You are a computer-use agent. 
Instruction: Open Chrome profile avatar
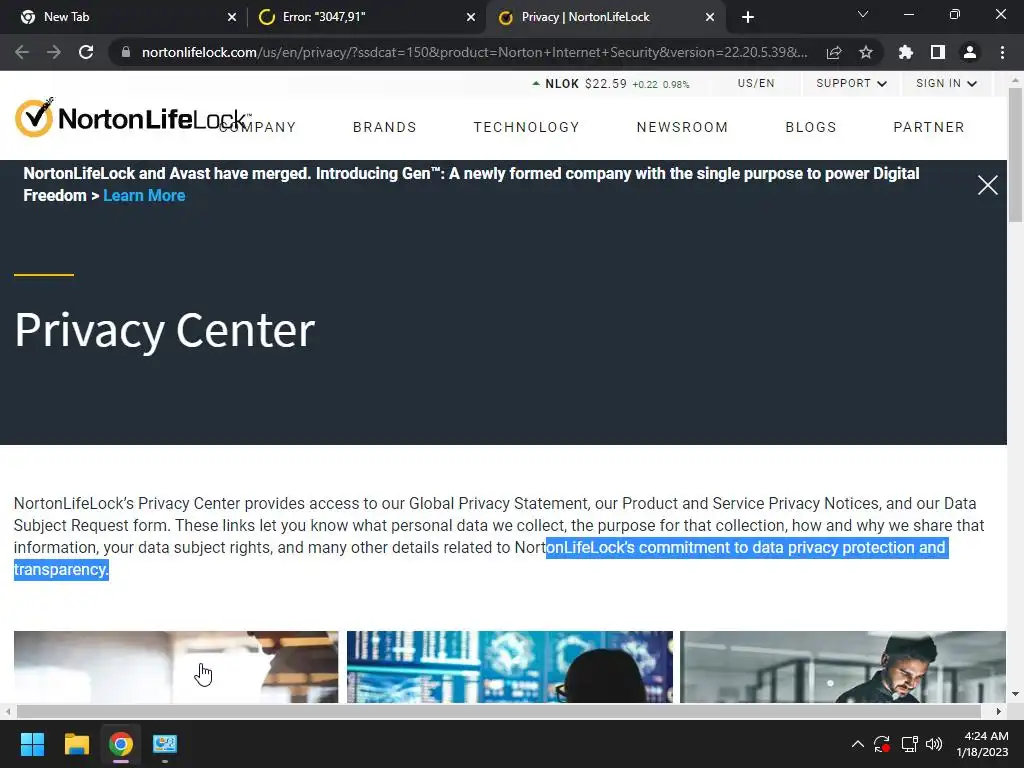(x=970, y=52)
